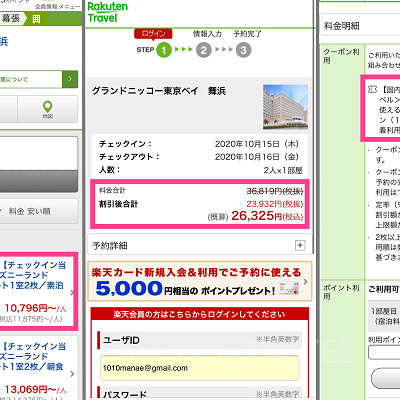This screenshot has height=400, width=400.
Task: Click the 情報入力 step label
Action: pyautogui.click(x=207, y=34)
